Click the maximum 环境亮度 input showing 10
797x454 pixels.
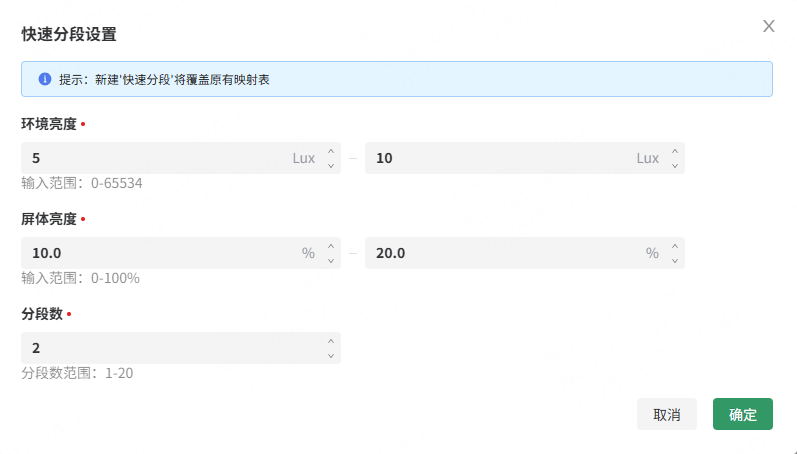pyautogui.click(x=495, y=158)
